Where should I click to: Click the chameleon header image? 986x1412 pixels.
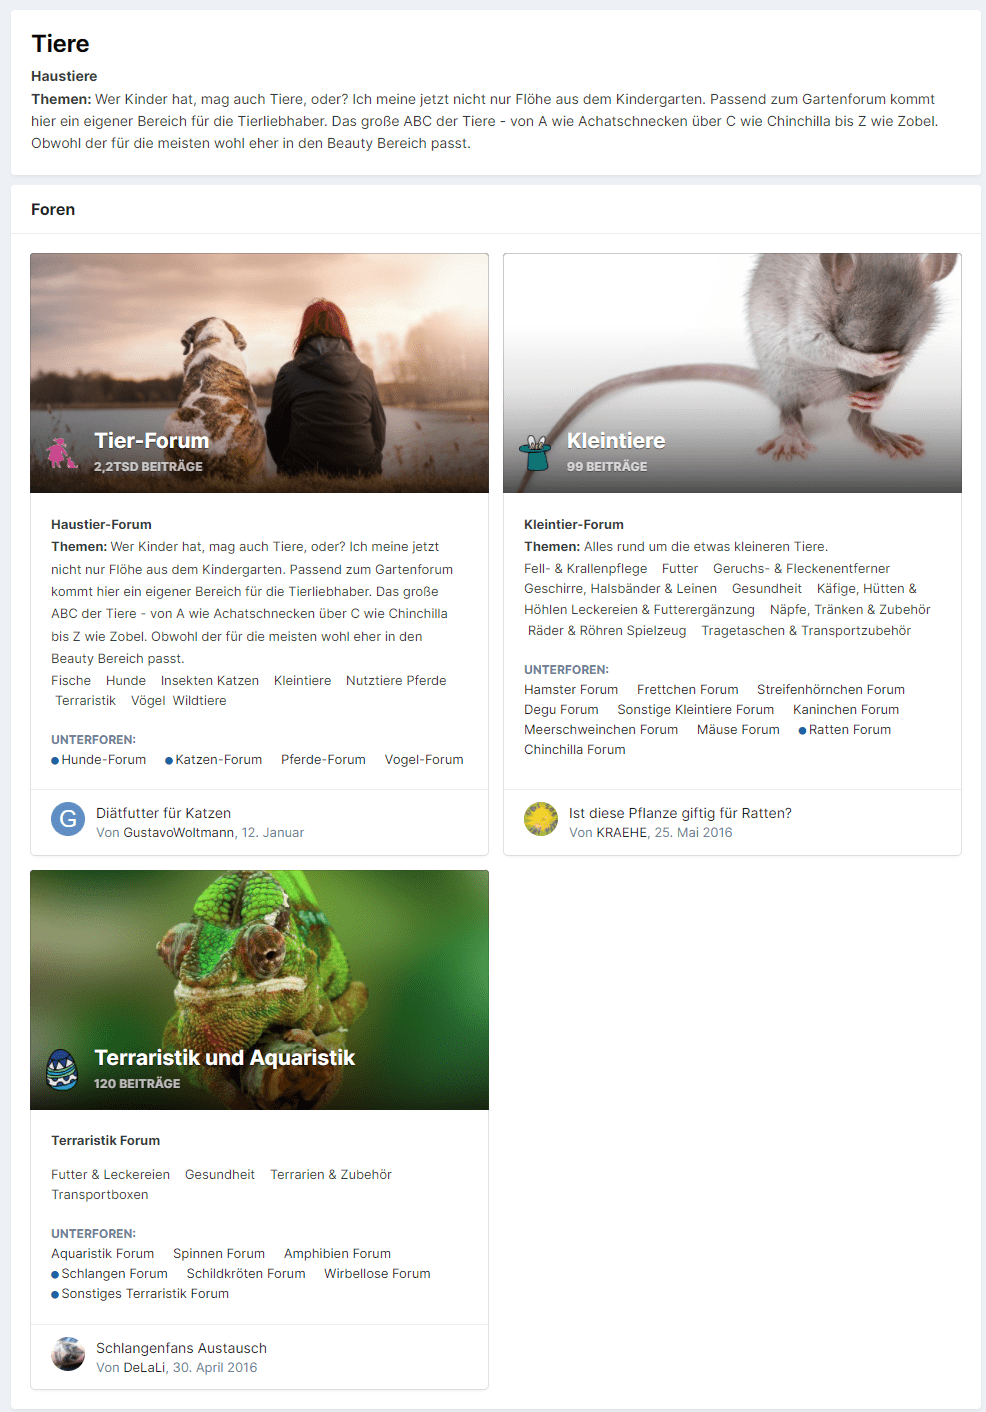[x=259, y=989]
